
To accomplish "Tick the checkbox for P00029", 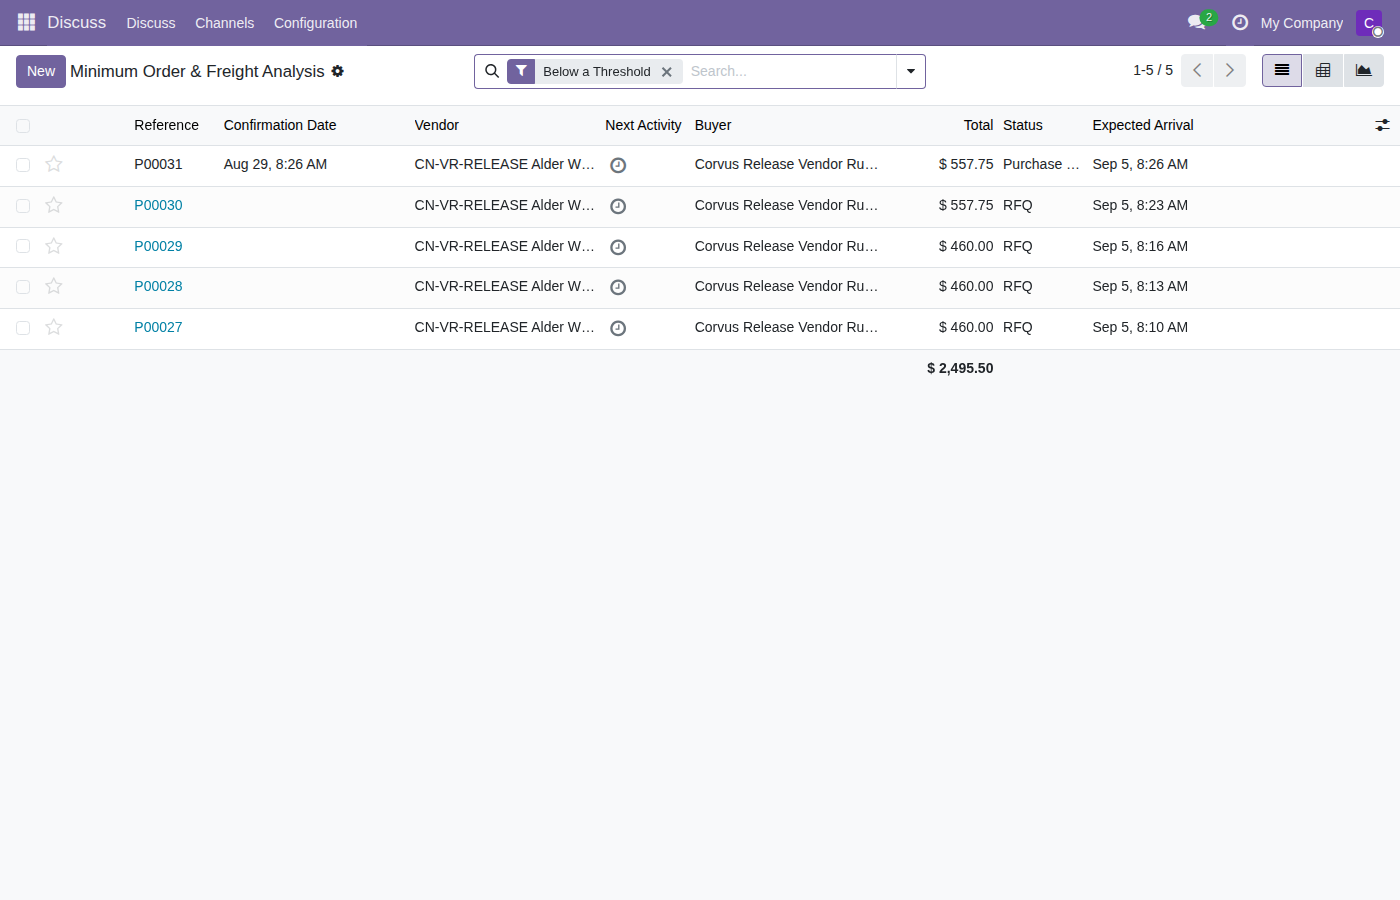I will (x=23, y=246).
